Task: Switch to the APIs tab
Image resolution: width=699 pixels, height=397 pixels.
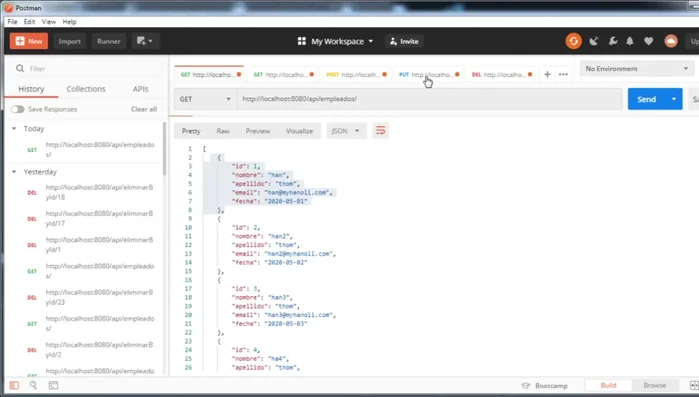Action: point(140,89)
